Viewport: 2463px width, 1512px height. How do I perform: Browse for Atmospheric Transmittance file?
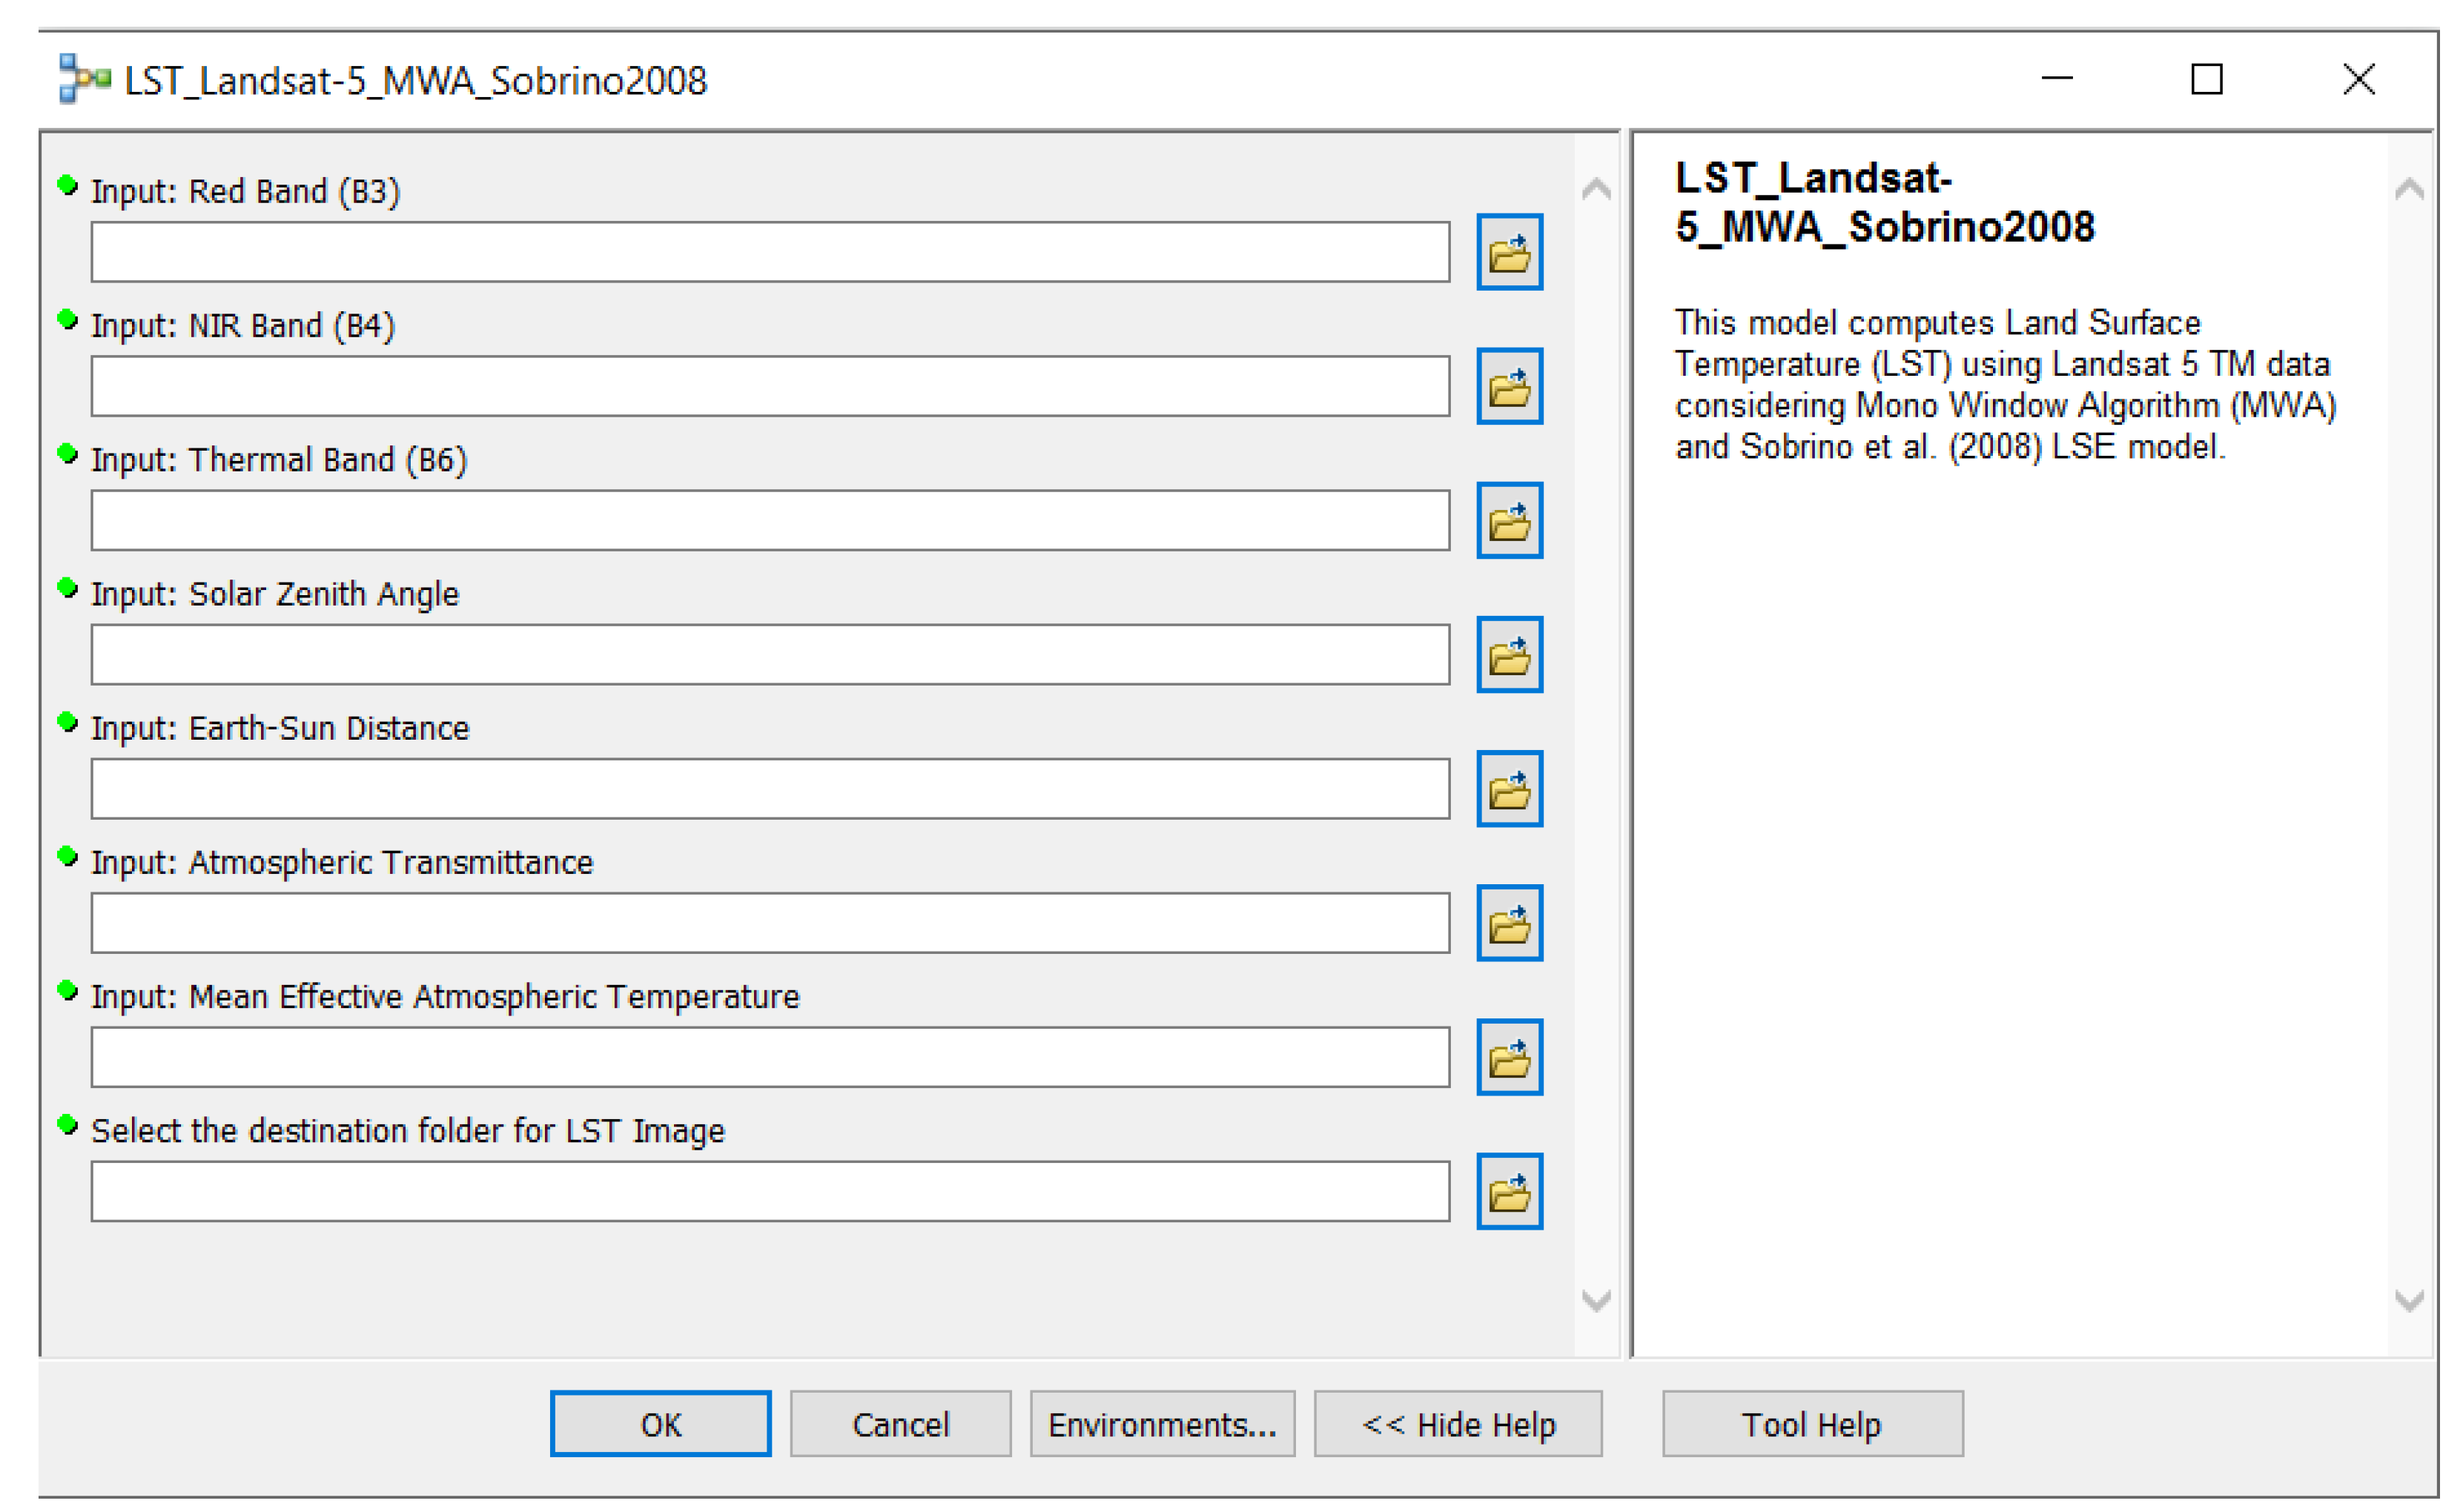(1510, 923)
